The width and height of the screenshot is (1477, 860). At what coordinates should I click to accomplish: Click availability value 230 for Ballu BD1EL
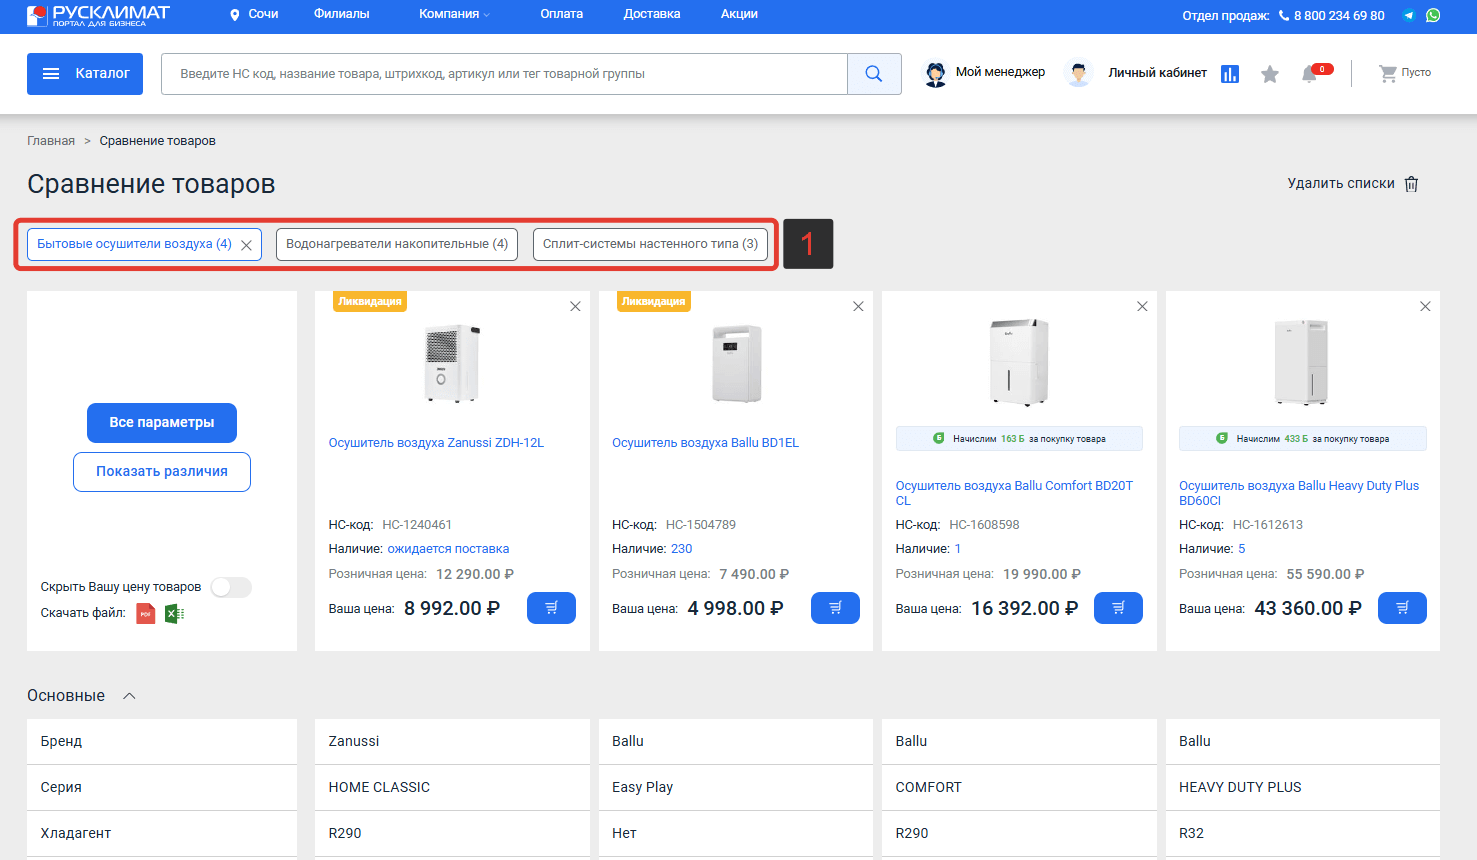pos(682,549)
